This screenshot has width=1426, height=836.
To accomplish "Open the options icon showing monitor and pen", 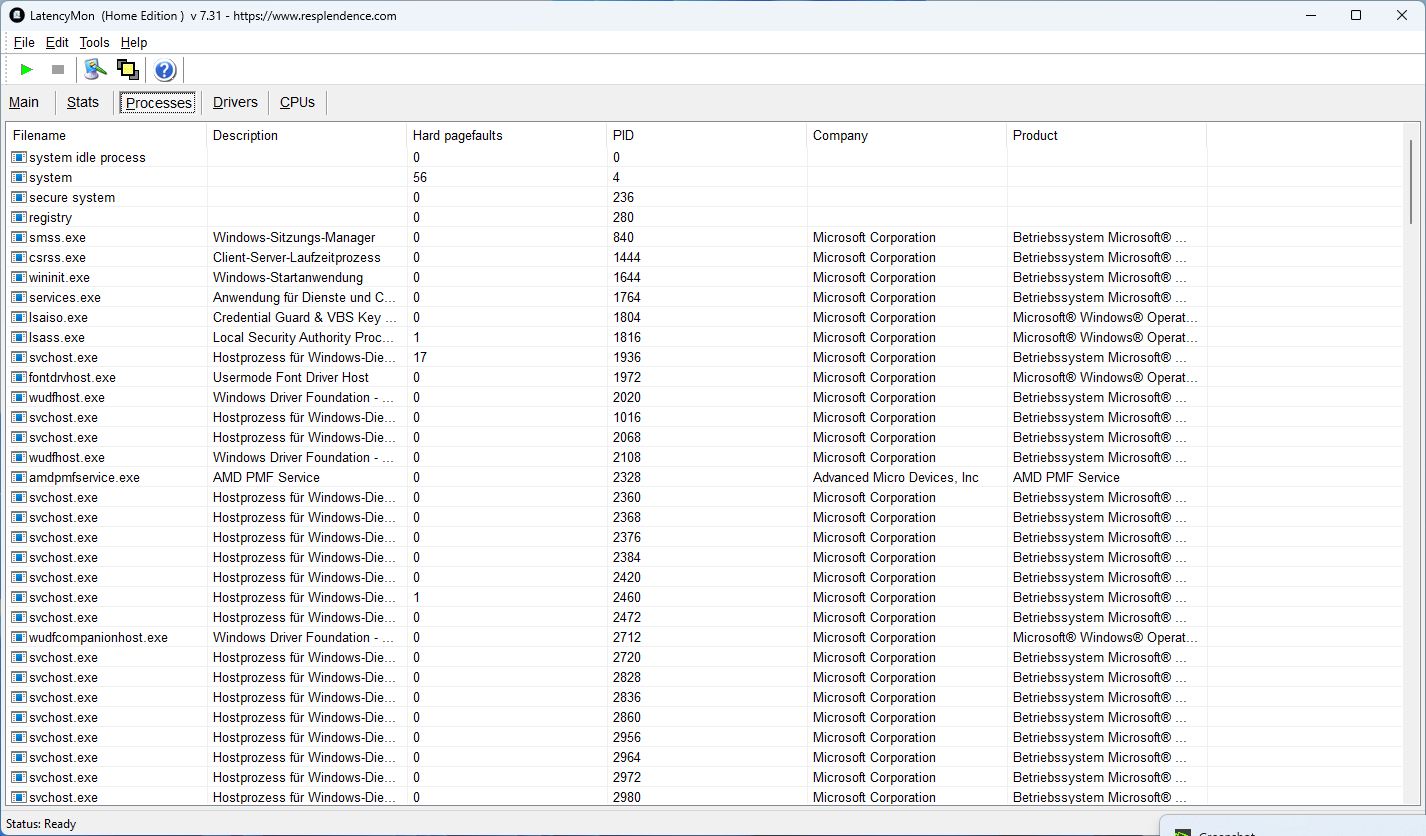I will 95,69.
